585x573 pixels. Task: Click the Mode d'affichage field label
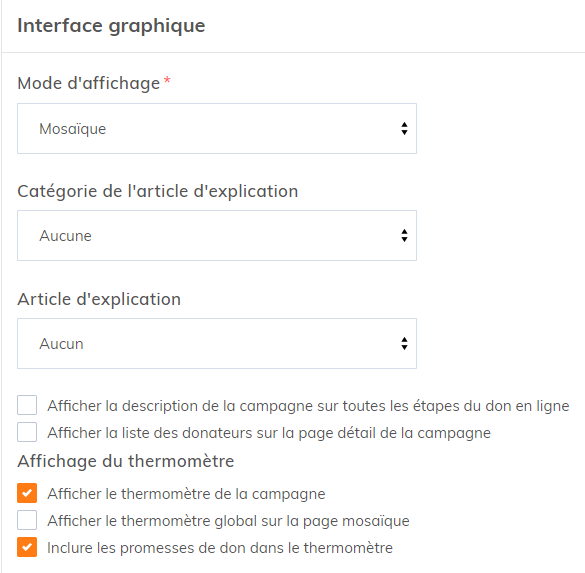[x=89, y=83]
